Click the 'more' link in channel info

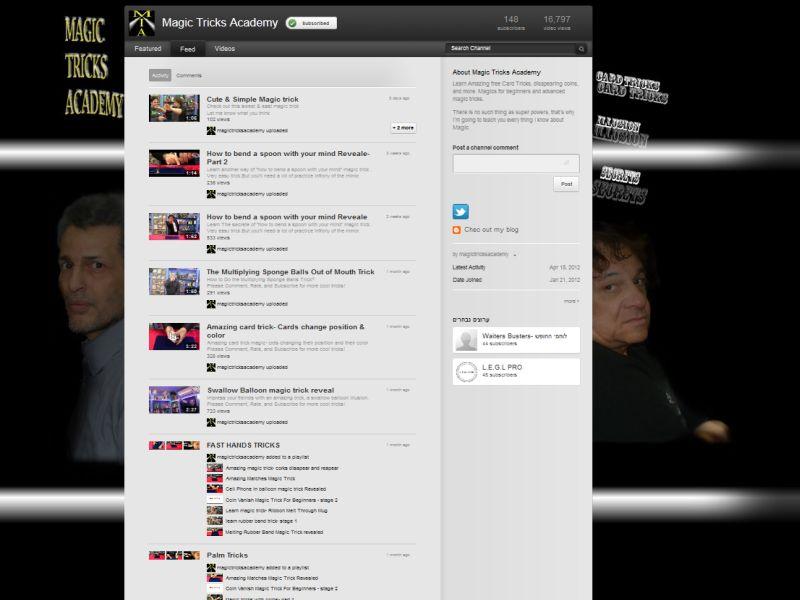click(571, 301)
